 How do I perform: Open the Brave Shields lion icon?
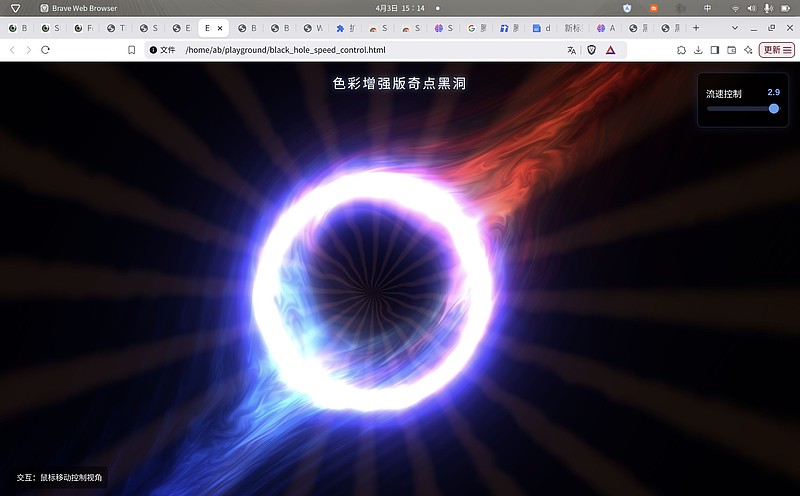click(x=591, y=50)
